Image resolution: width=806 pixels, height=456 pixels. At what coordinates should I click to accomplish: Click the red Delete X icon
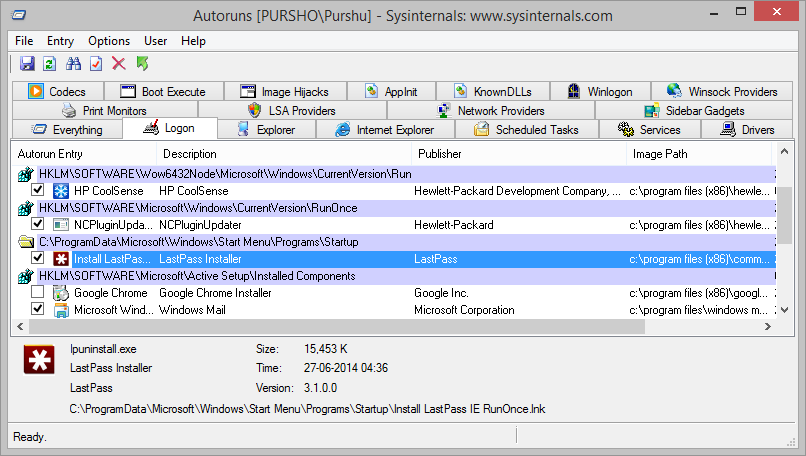(119, 64)
